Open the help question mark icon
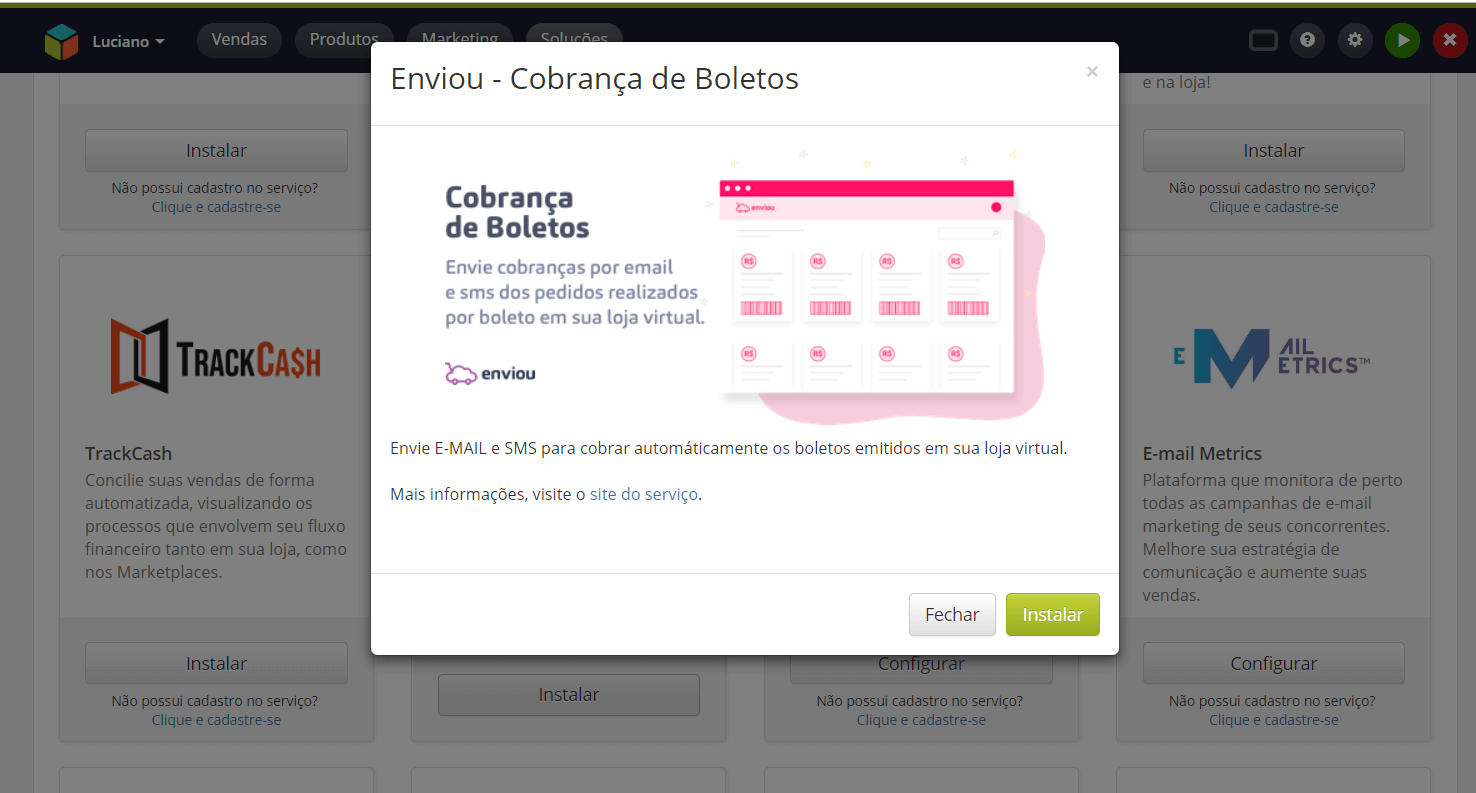This screenshot has height=793, width=1476. [1307, 40]
